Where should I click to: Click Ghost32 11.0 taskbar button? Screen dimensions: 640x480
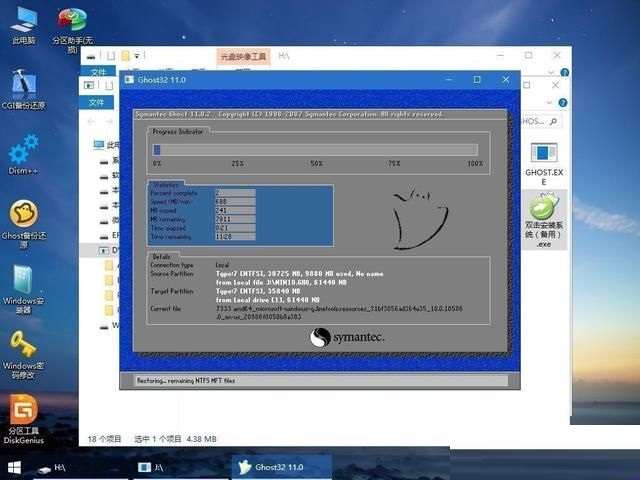pyautogui.click(x=282, y=467)
